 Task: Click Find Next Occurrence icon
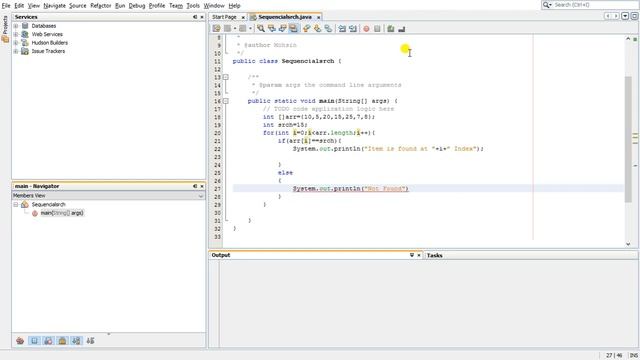click(x=282, y=29)
